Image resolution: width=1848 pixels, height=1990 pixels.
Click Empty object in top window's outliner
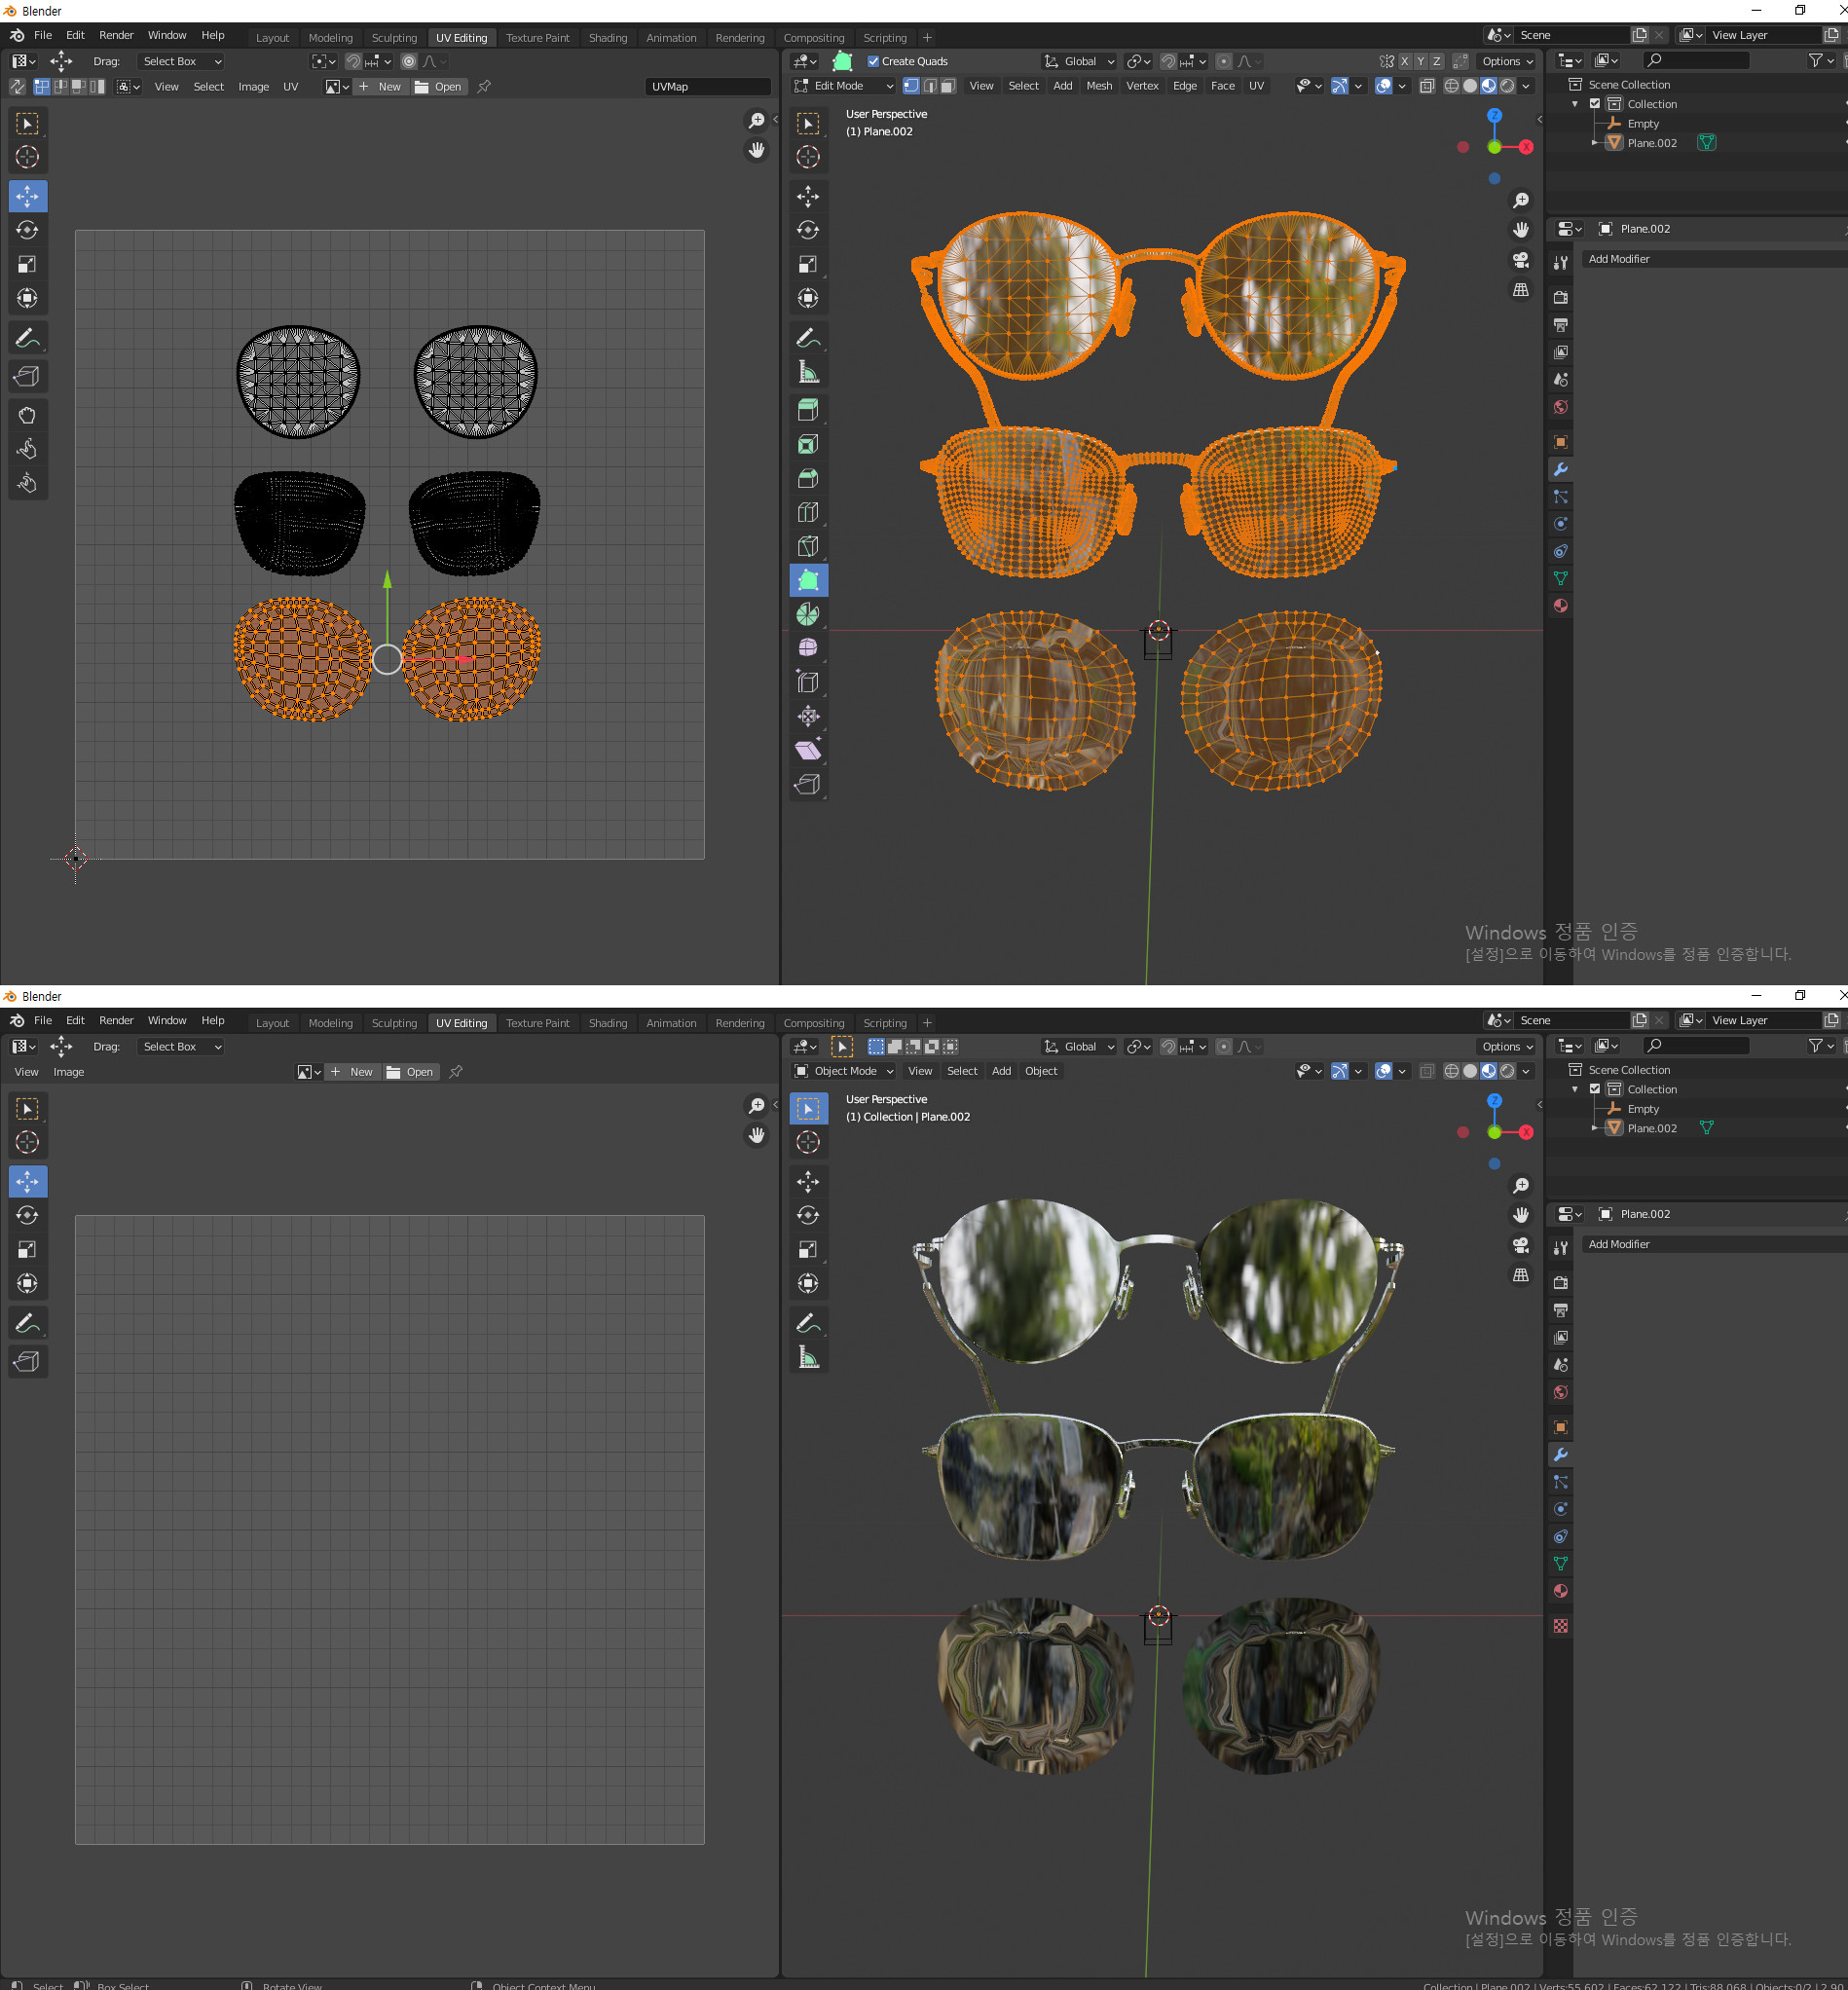coord(1642,124)
